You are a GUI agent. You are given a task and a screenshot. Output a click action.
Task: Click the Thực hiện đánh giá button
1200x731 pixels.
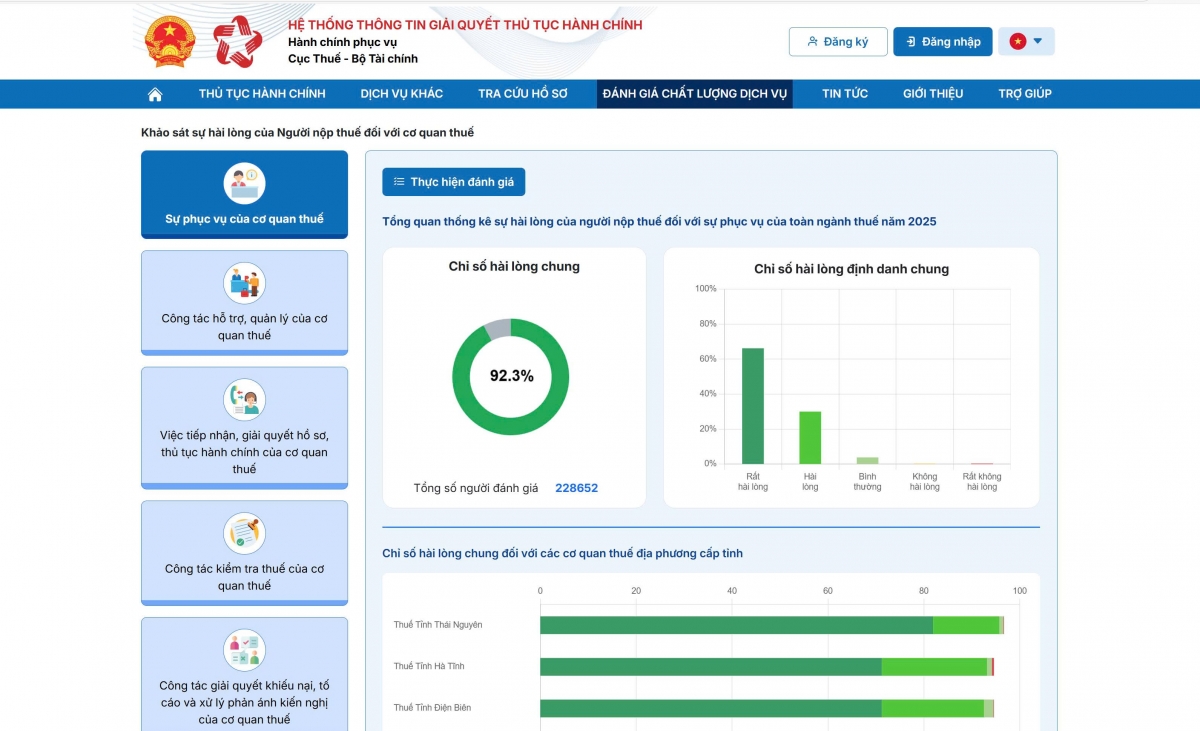point(454,182)
